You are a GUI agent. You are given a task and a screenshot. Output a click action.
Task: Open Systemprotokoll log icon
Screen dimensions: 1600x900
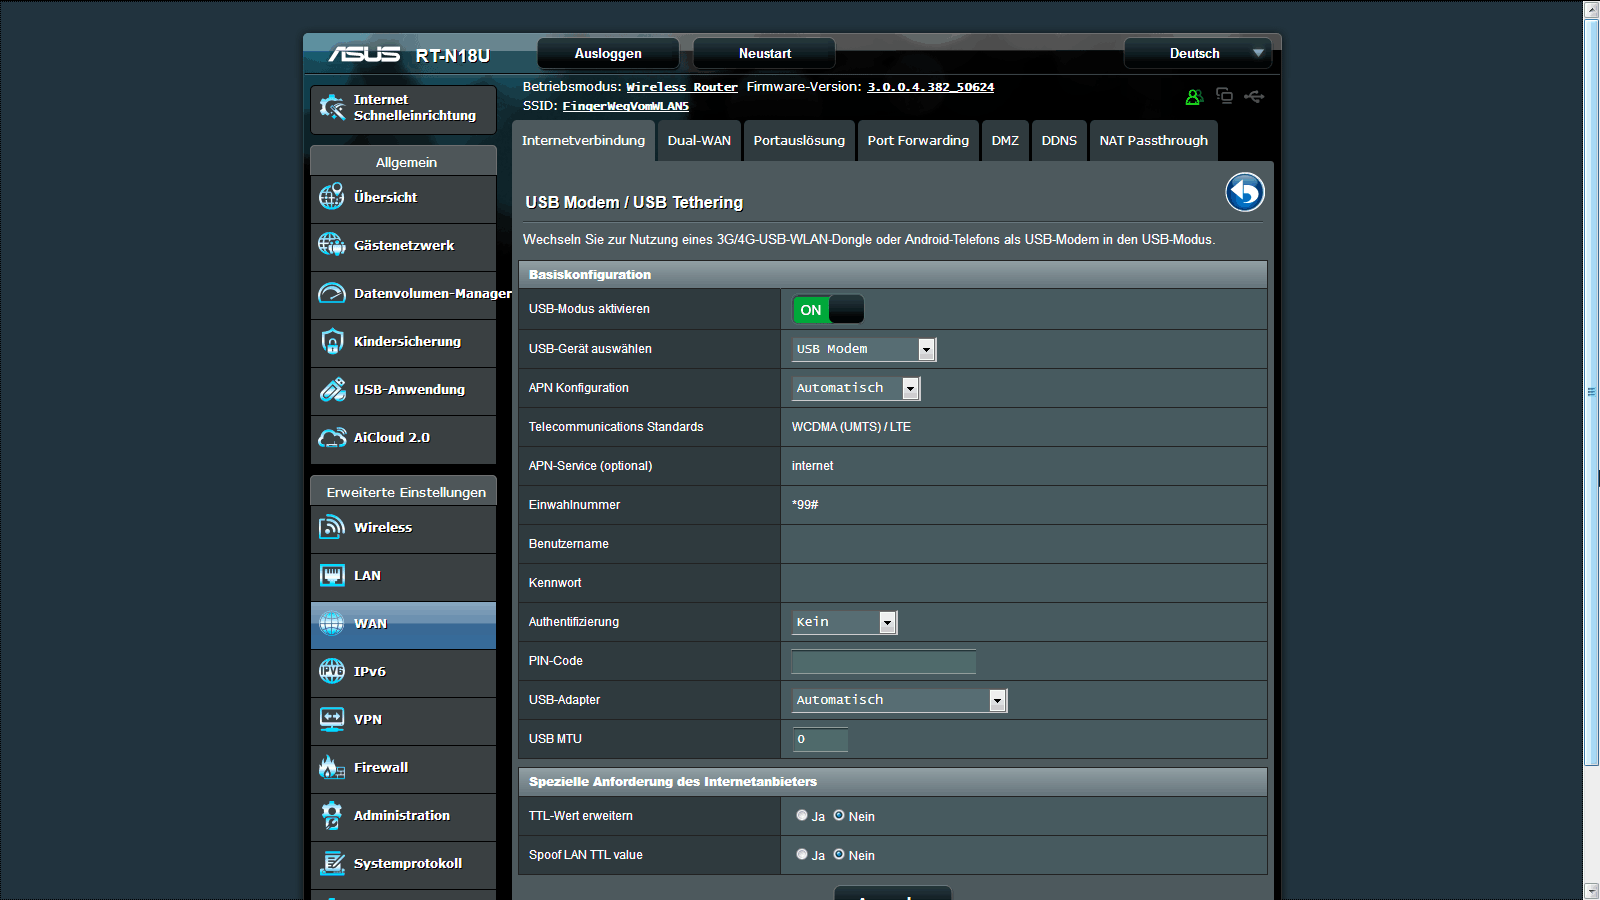point(332,863)
